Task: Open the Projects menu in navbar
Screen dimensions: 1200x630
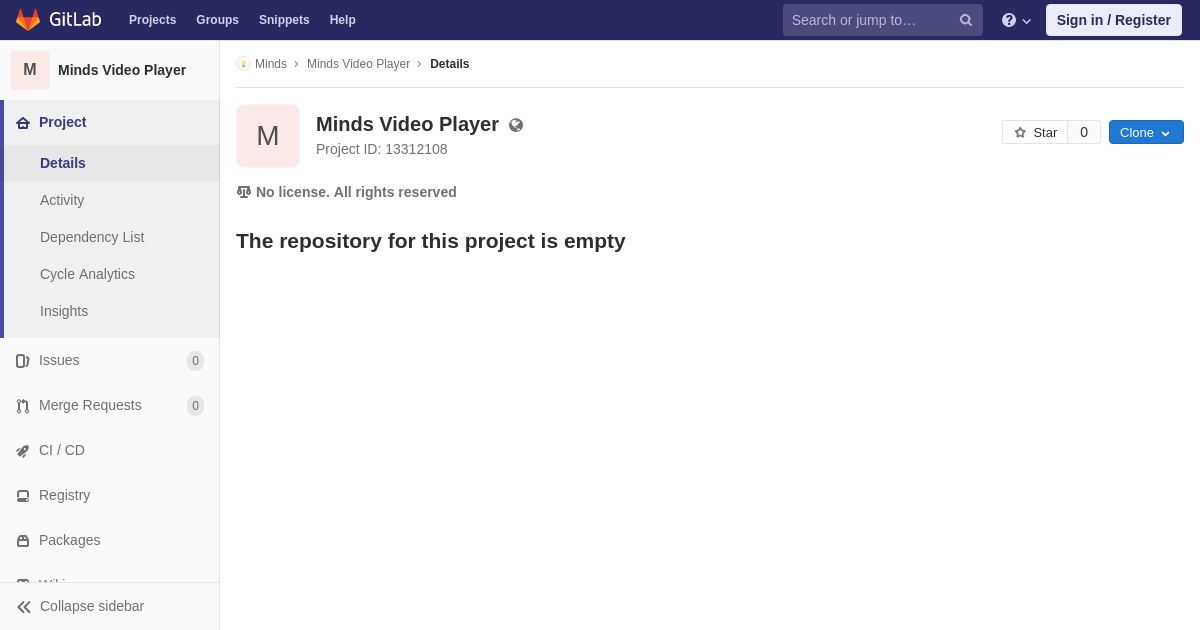Action: [152, 20]
